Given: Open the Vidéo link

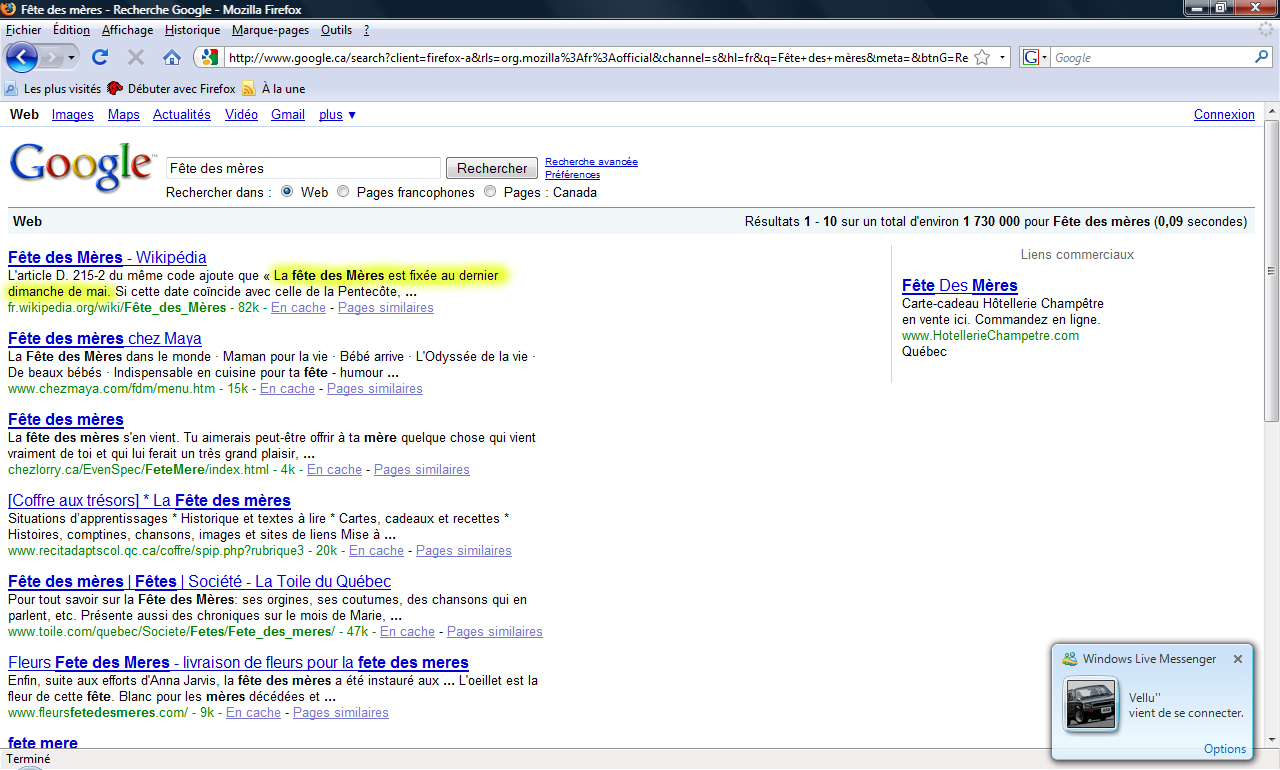Looking at the screenshot, I should click(x=241, y=115).
